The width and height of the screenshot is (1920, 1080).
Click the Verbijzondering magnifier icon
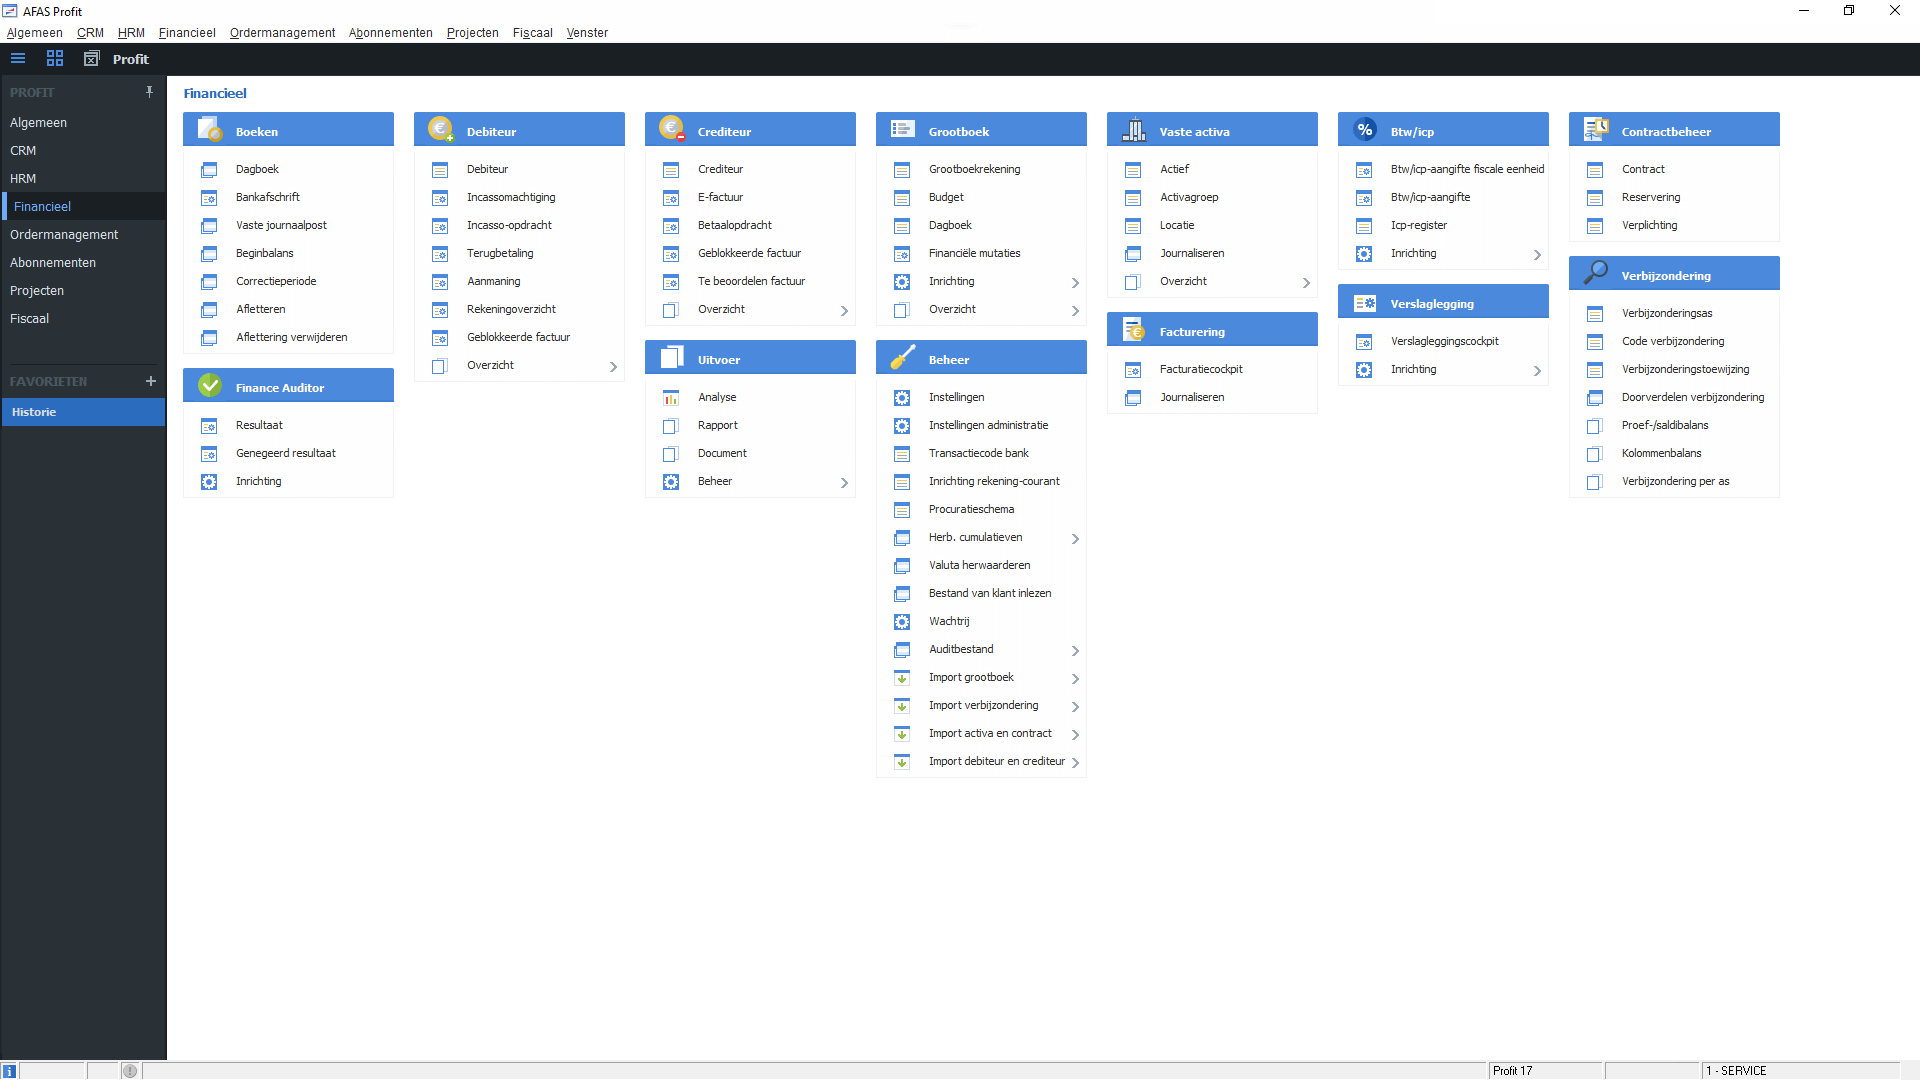(1595, 274)
